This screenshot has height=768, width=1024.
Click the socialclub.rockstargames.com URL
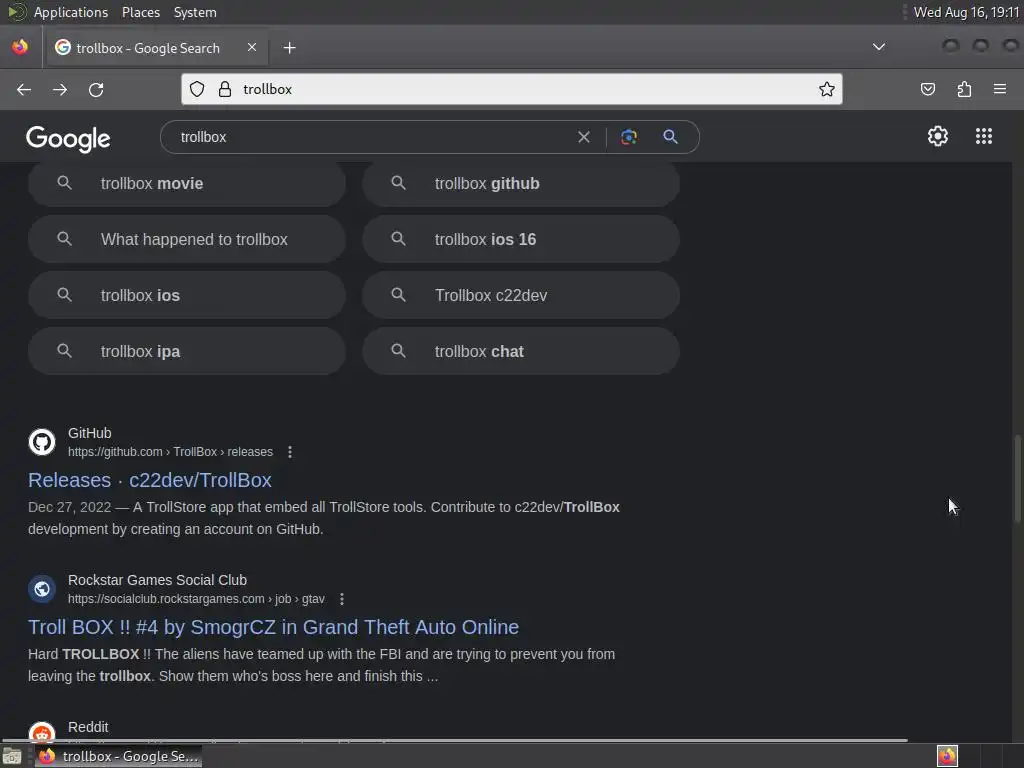(x=196, y=599)
